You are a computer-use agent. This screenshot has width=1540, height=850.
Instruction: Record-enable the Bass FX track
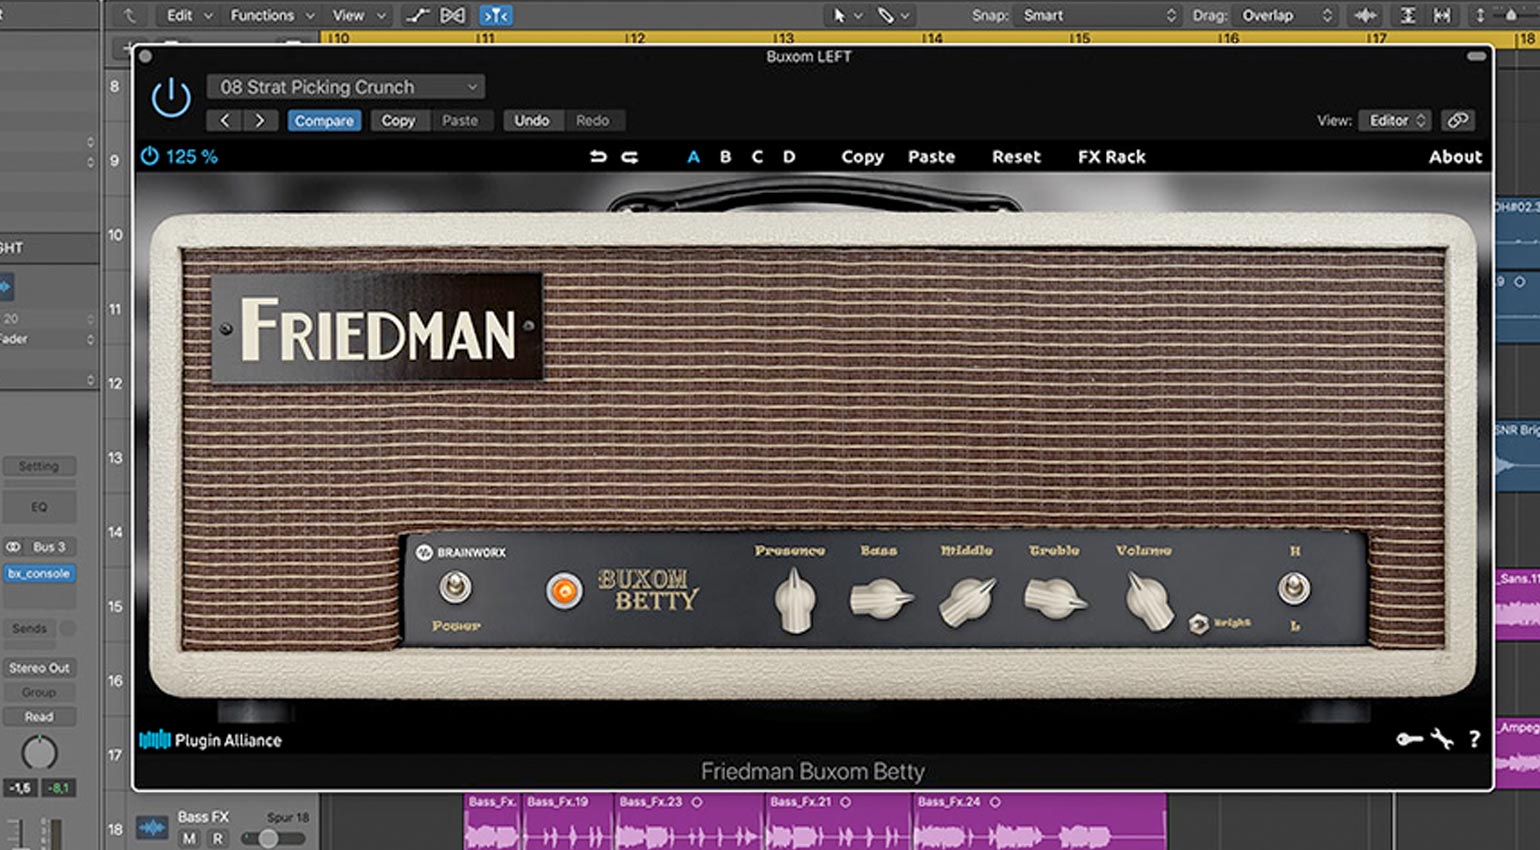click(x=217, y=839)
